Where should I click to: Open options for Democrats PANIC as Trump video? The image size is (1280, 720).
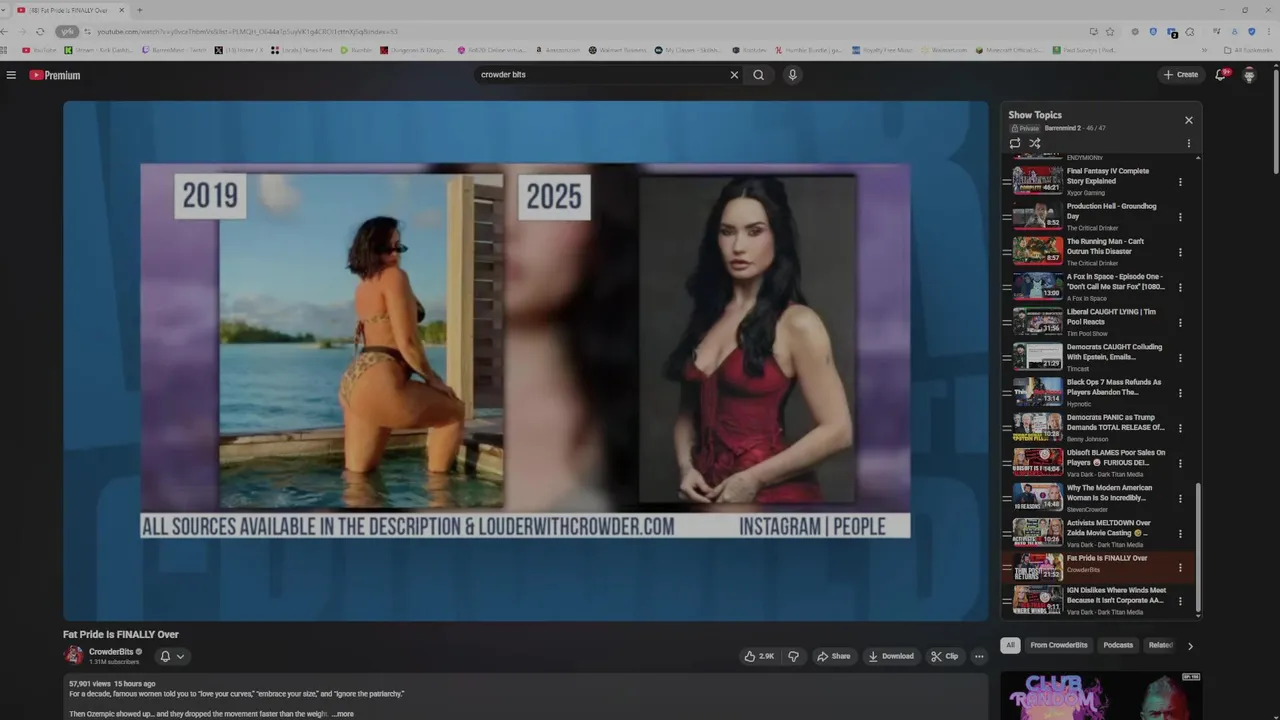pos(1180,428)
